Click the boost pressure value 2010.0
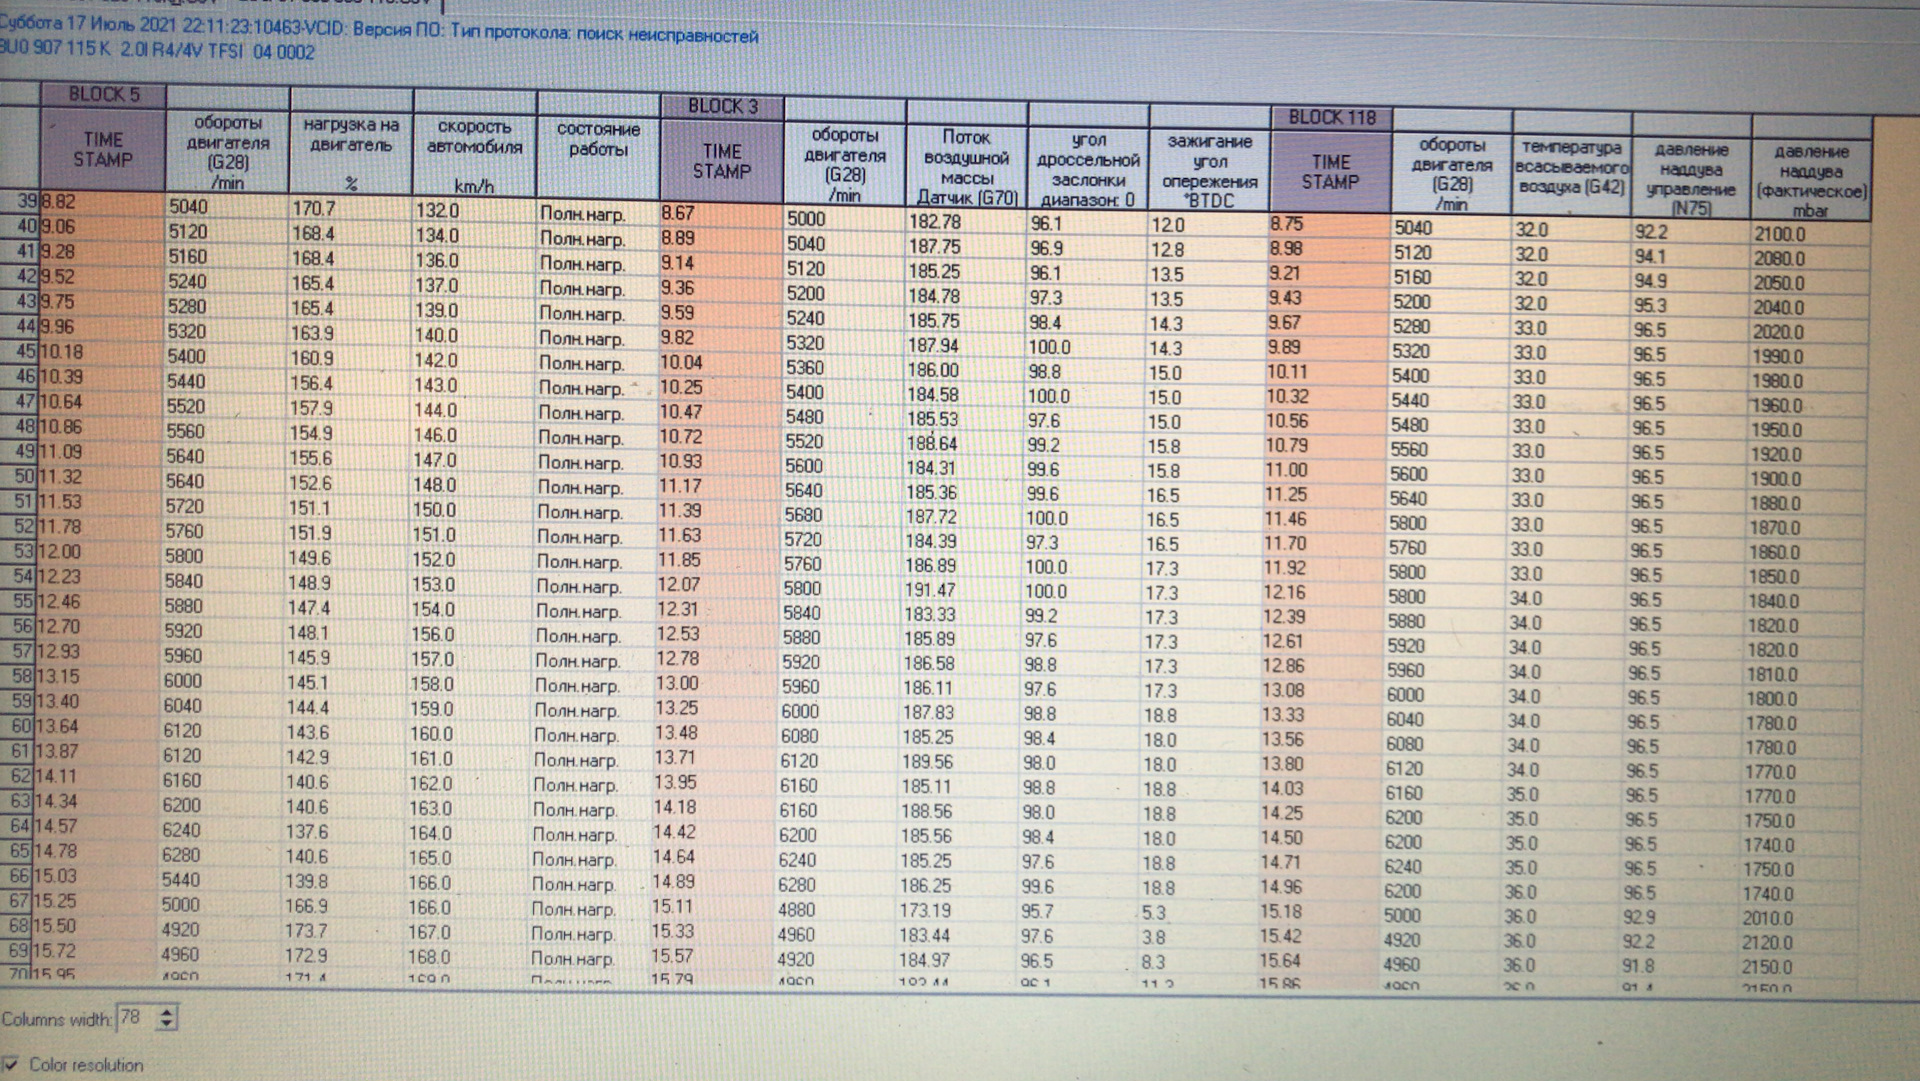The width and height of the screenshot is (1920, 1081). click(x=1768, y=918)
